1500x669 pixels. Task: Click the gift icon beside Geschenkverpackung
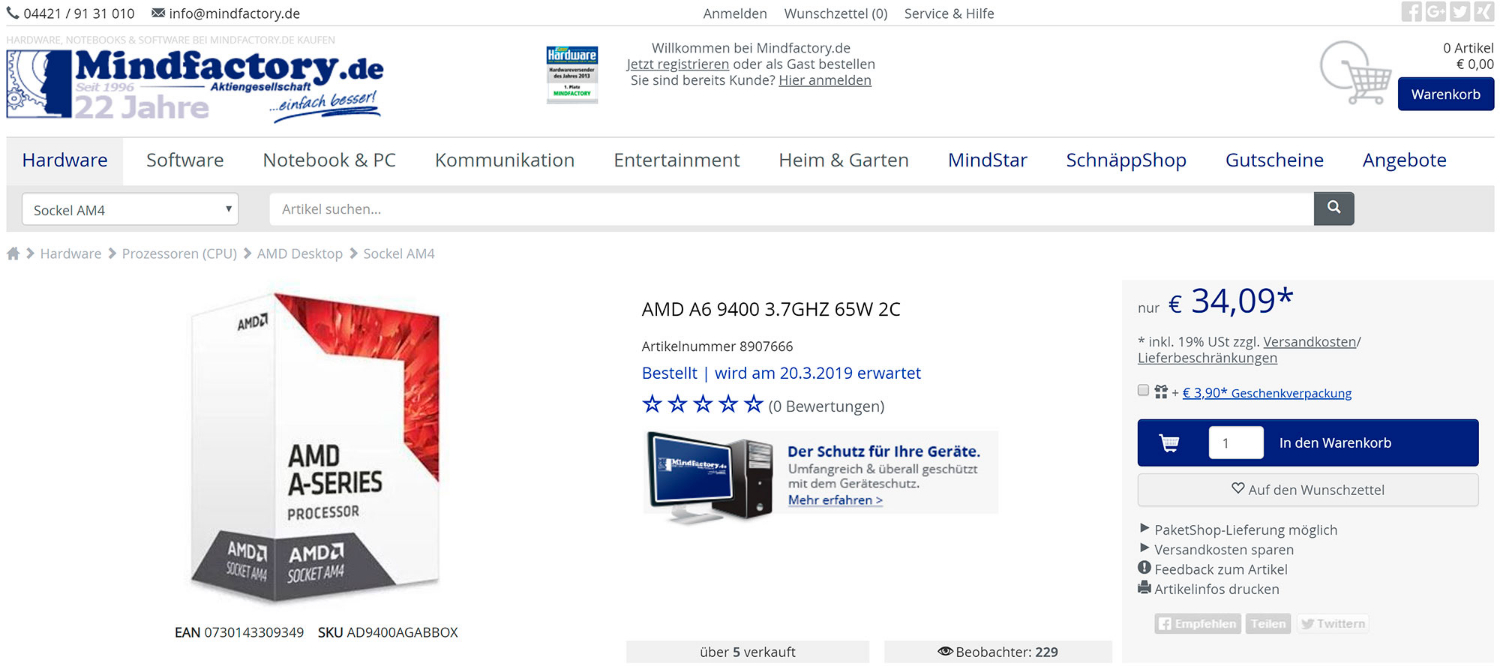[1161, 392]
